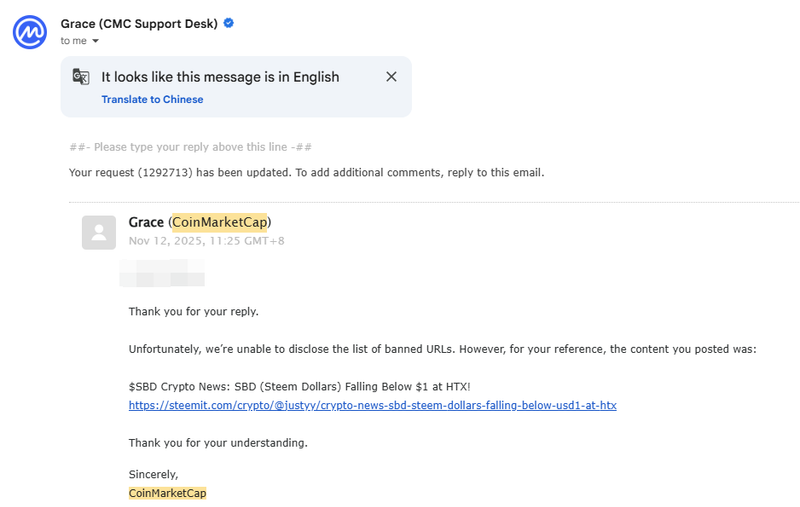The image size is (800, 507).
Task: Click highlighted "CoinMarketCap" in the signature
Action: click(167, 493)
